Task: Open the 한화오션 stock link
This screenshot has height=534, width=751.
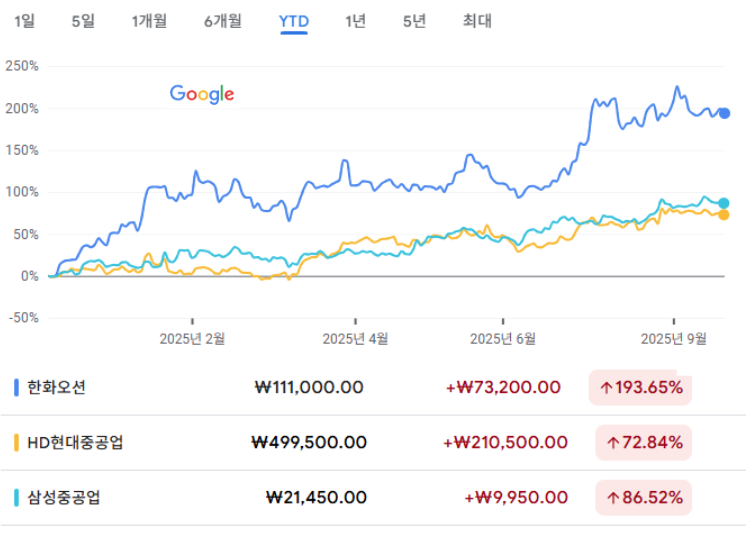Action: click(57, 387)
